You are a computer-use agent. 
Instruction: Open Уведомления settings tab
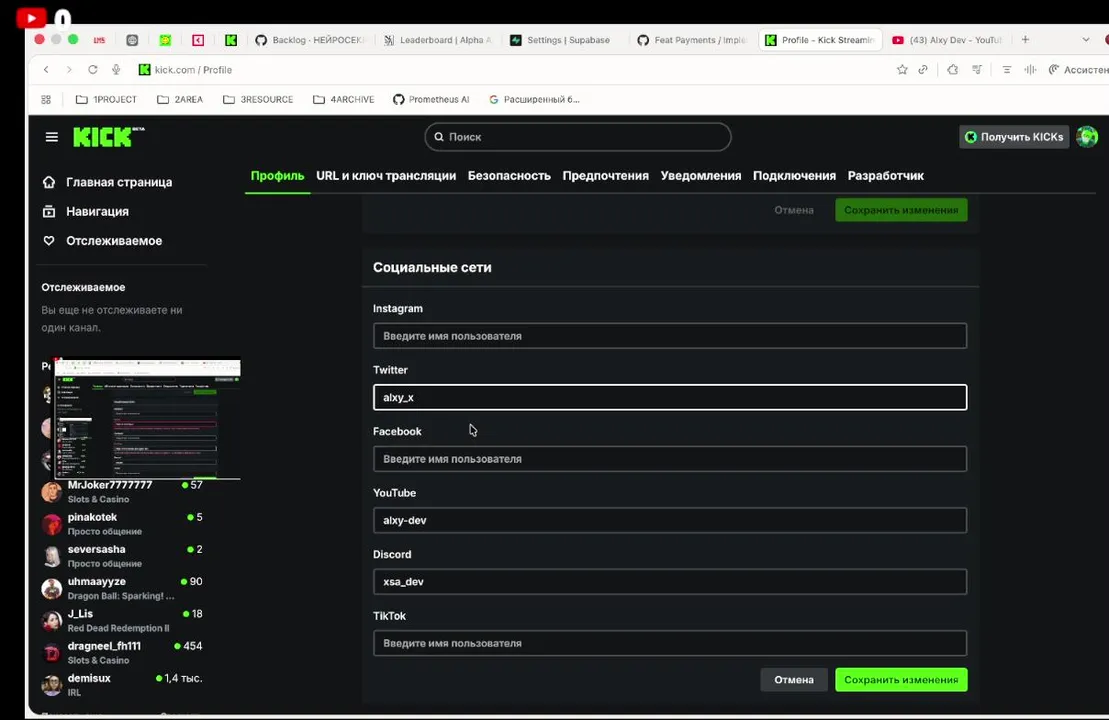[x=701, y=175]
